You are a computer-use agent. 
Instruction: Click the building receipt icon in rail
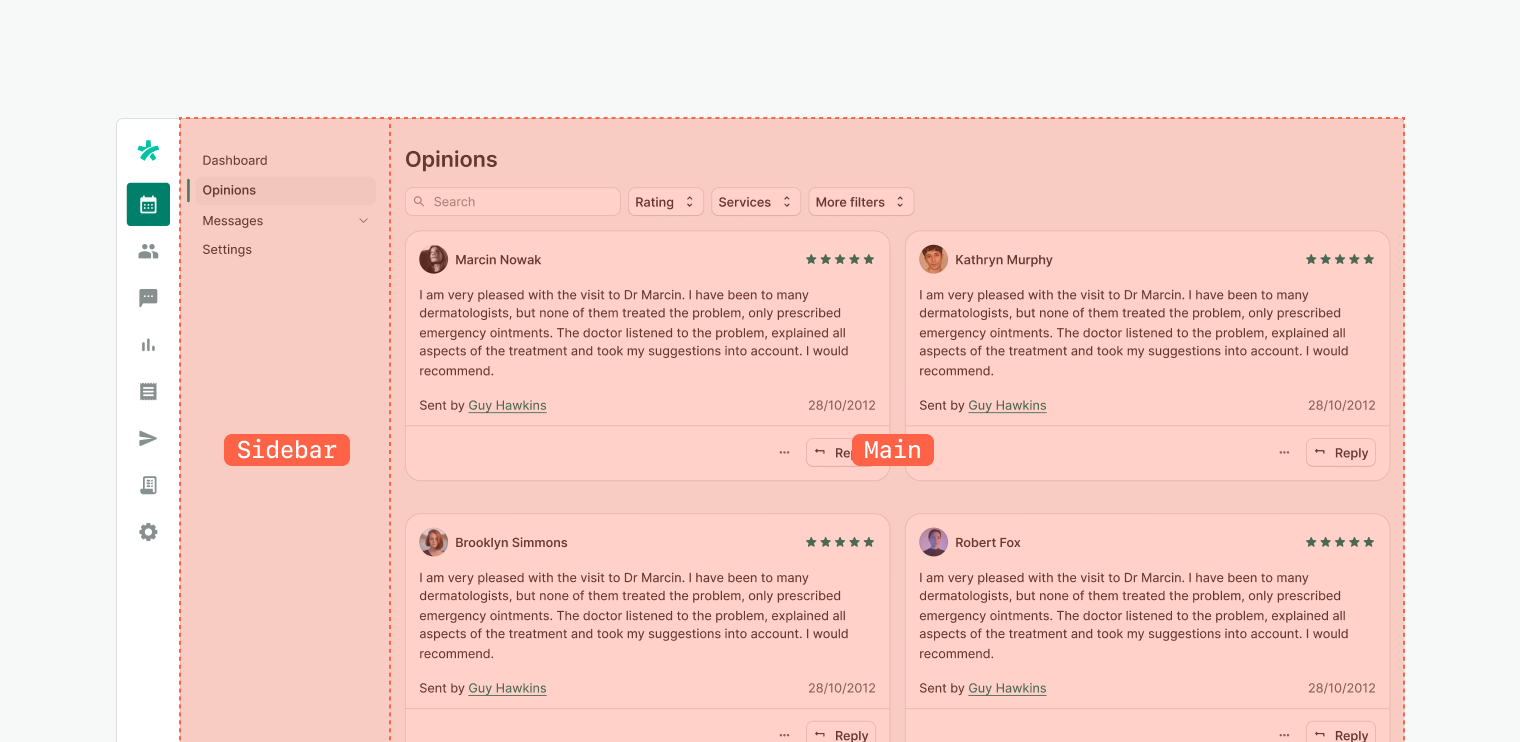click(148, 485)
